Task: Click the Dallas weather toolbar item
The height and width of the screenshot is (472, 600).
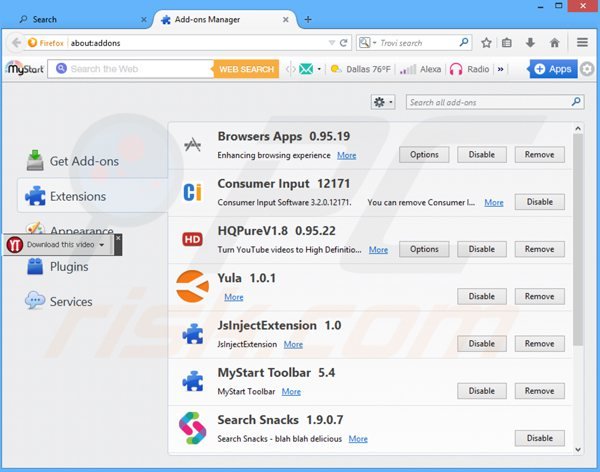Action: (360, 69)
